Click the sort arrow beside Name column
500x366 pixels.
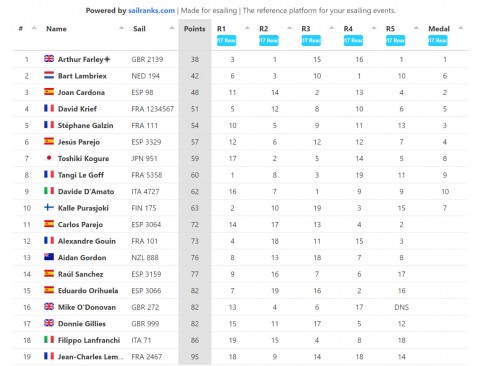tap(121, 28)
